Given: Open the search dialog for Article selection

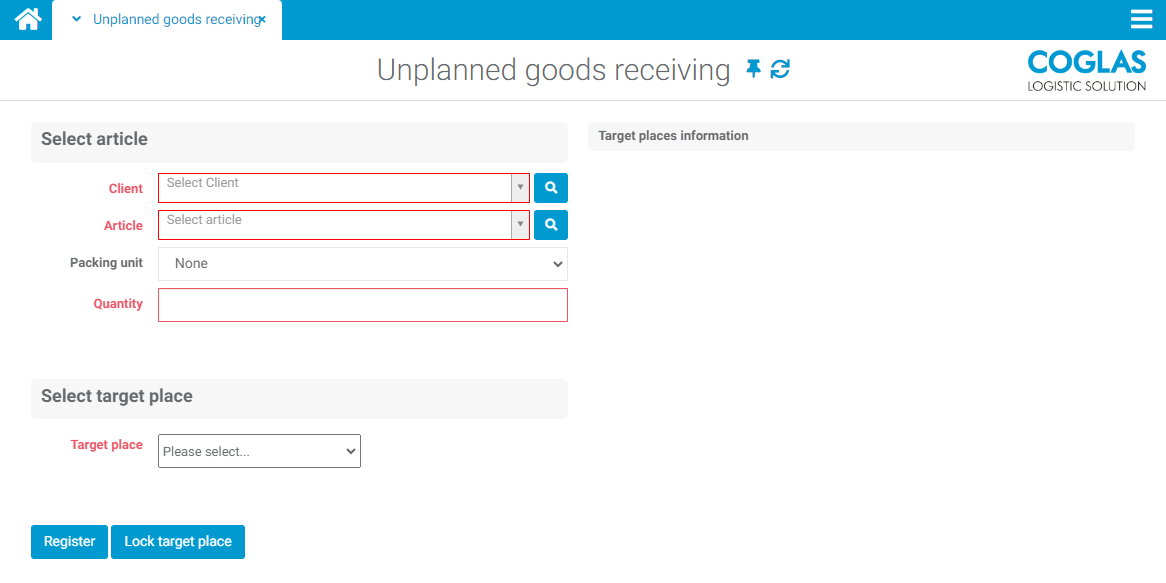Looking at the screenshot, I should coord(550,224).
